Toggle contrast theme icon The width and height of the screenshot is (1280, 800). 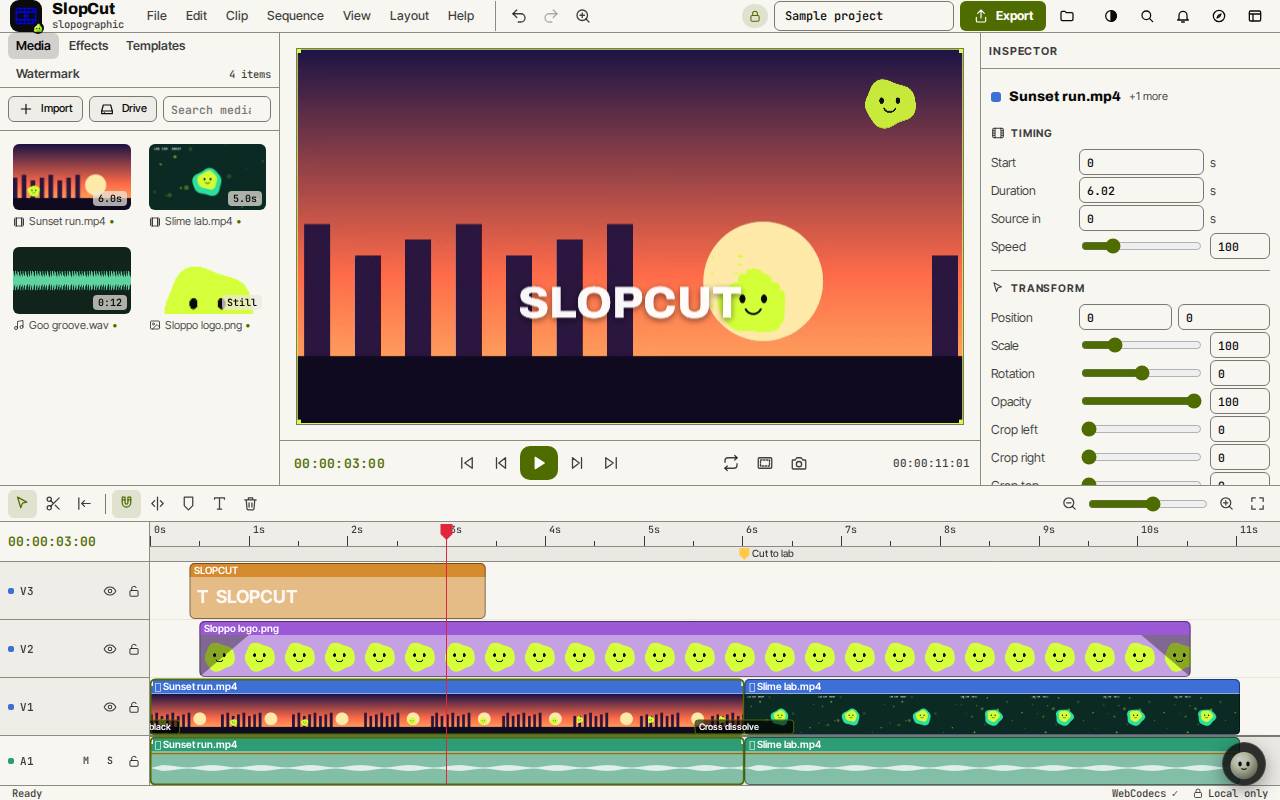1111,16
